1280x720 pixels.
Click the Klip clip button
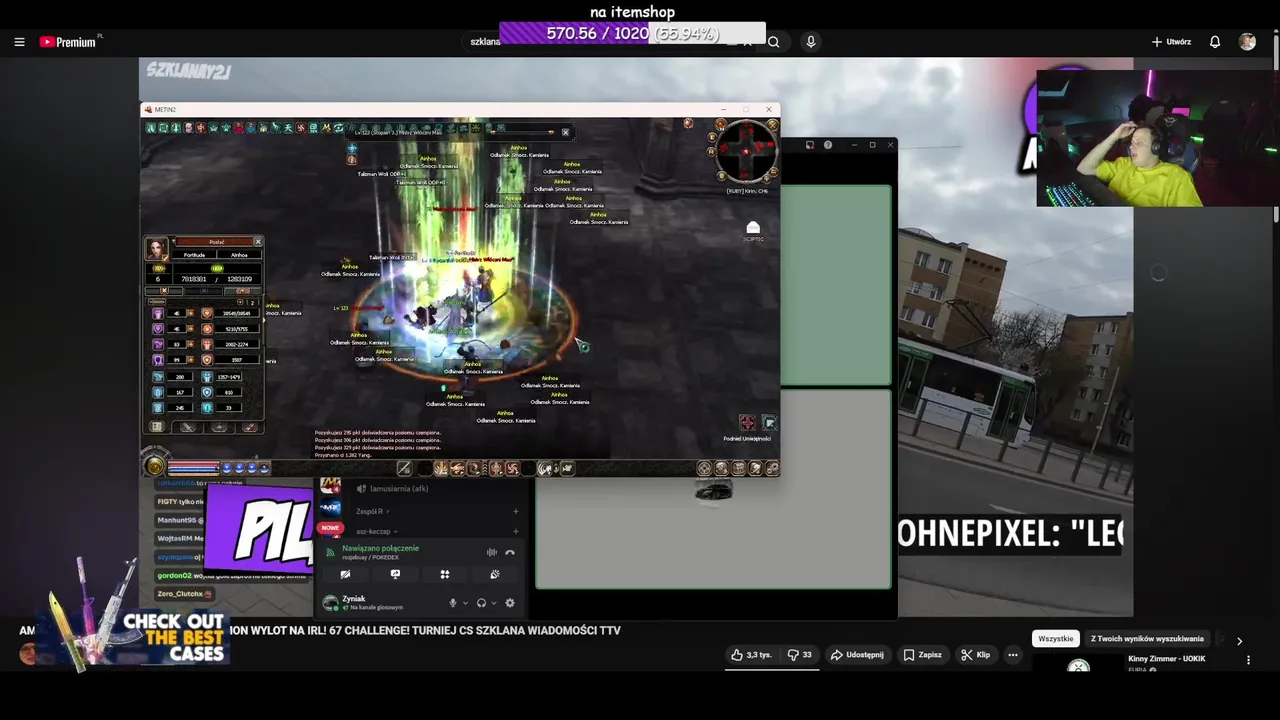click(975, 655)
